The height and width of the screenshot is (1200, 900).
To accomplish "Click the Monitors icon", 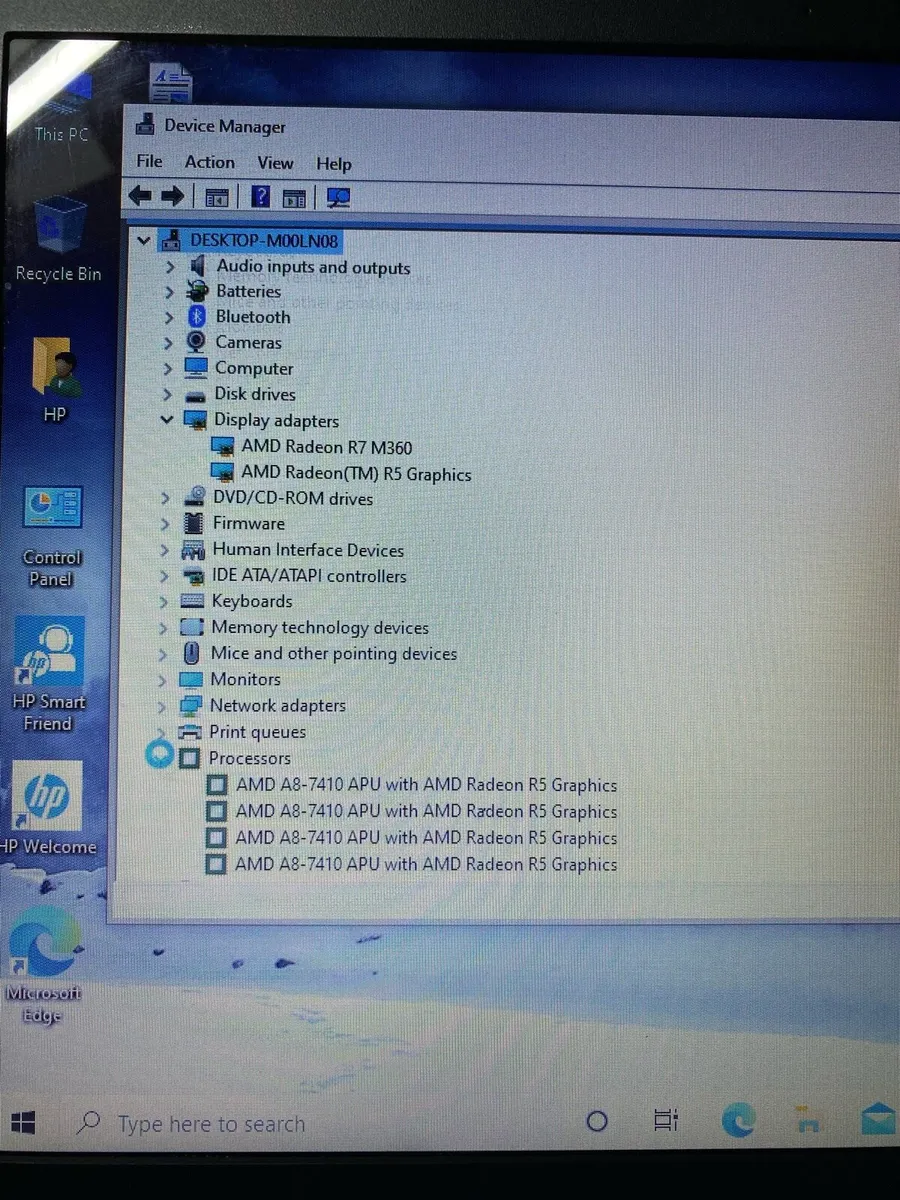I will point(190,680).
